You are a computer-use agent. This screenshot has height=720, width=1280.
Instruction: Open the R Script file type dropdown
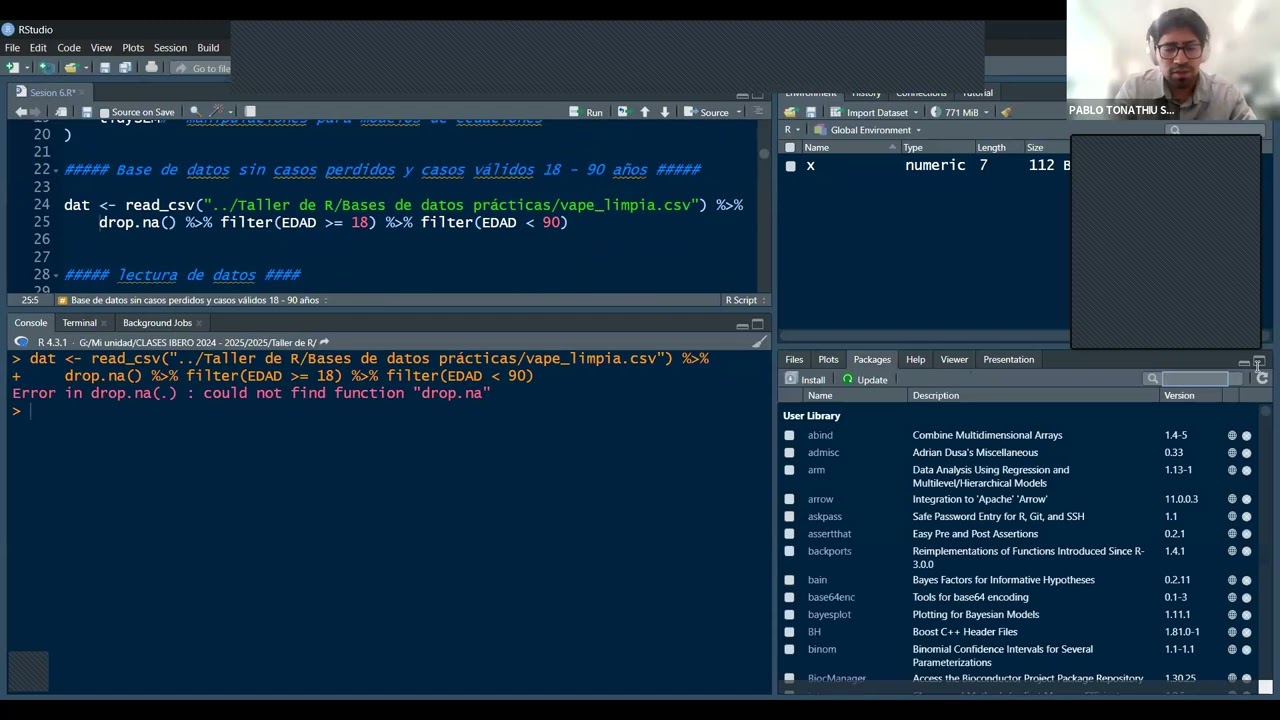(745, 300)
